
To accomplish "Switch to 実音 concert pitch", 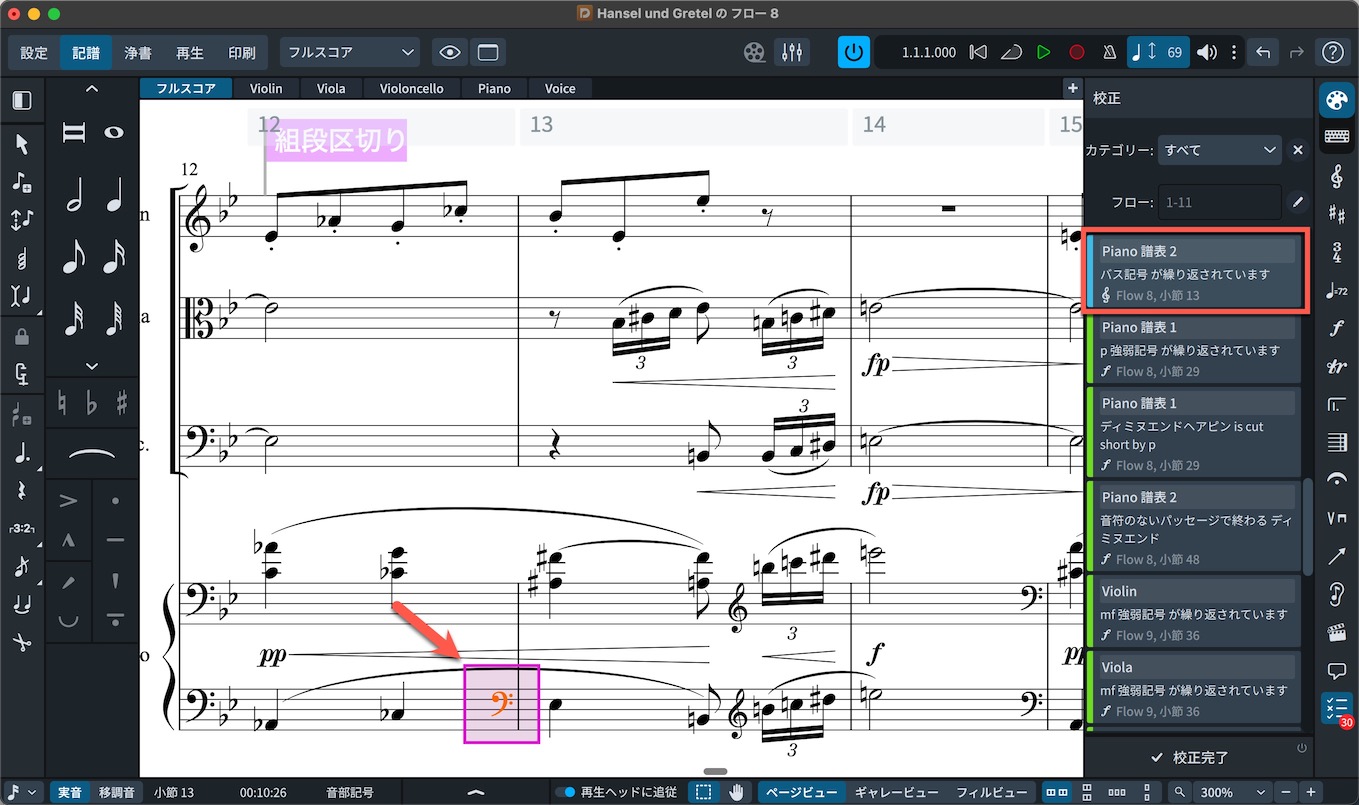I will pos(69,792).
